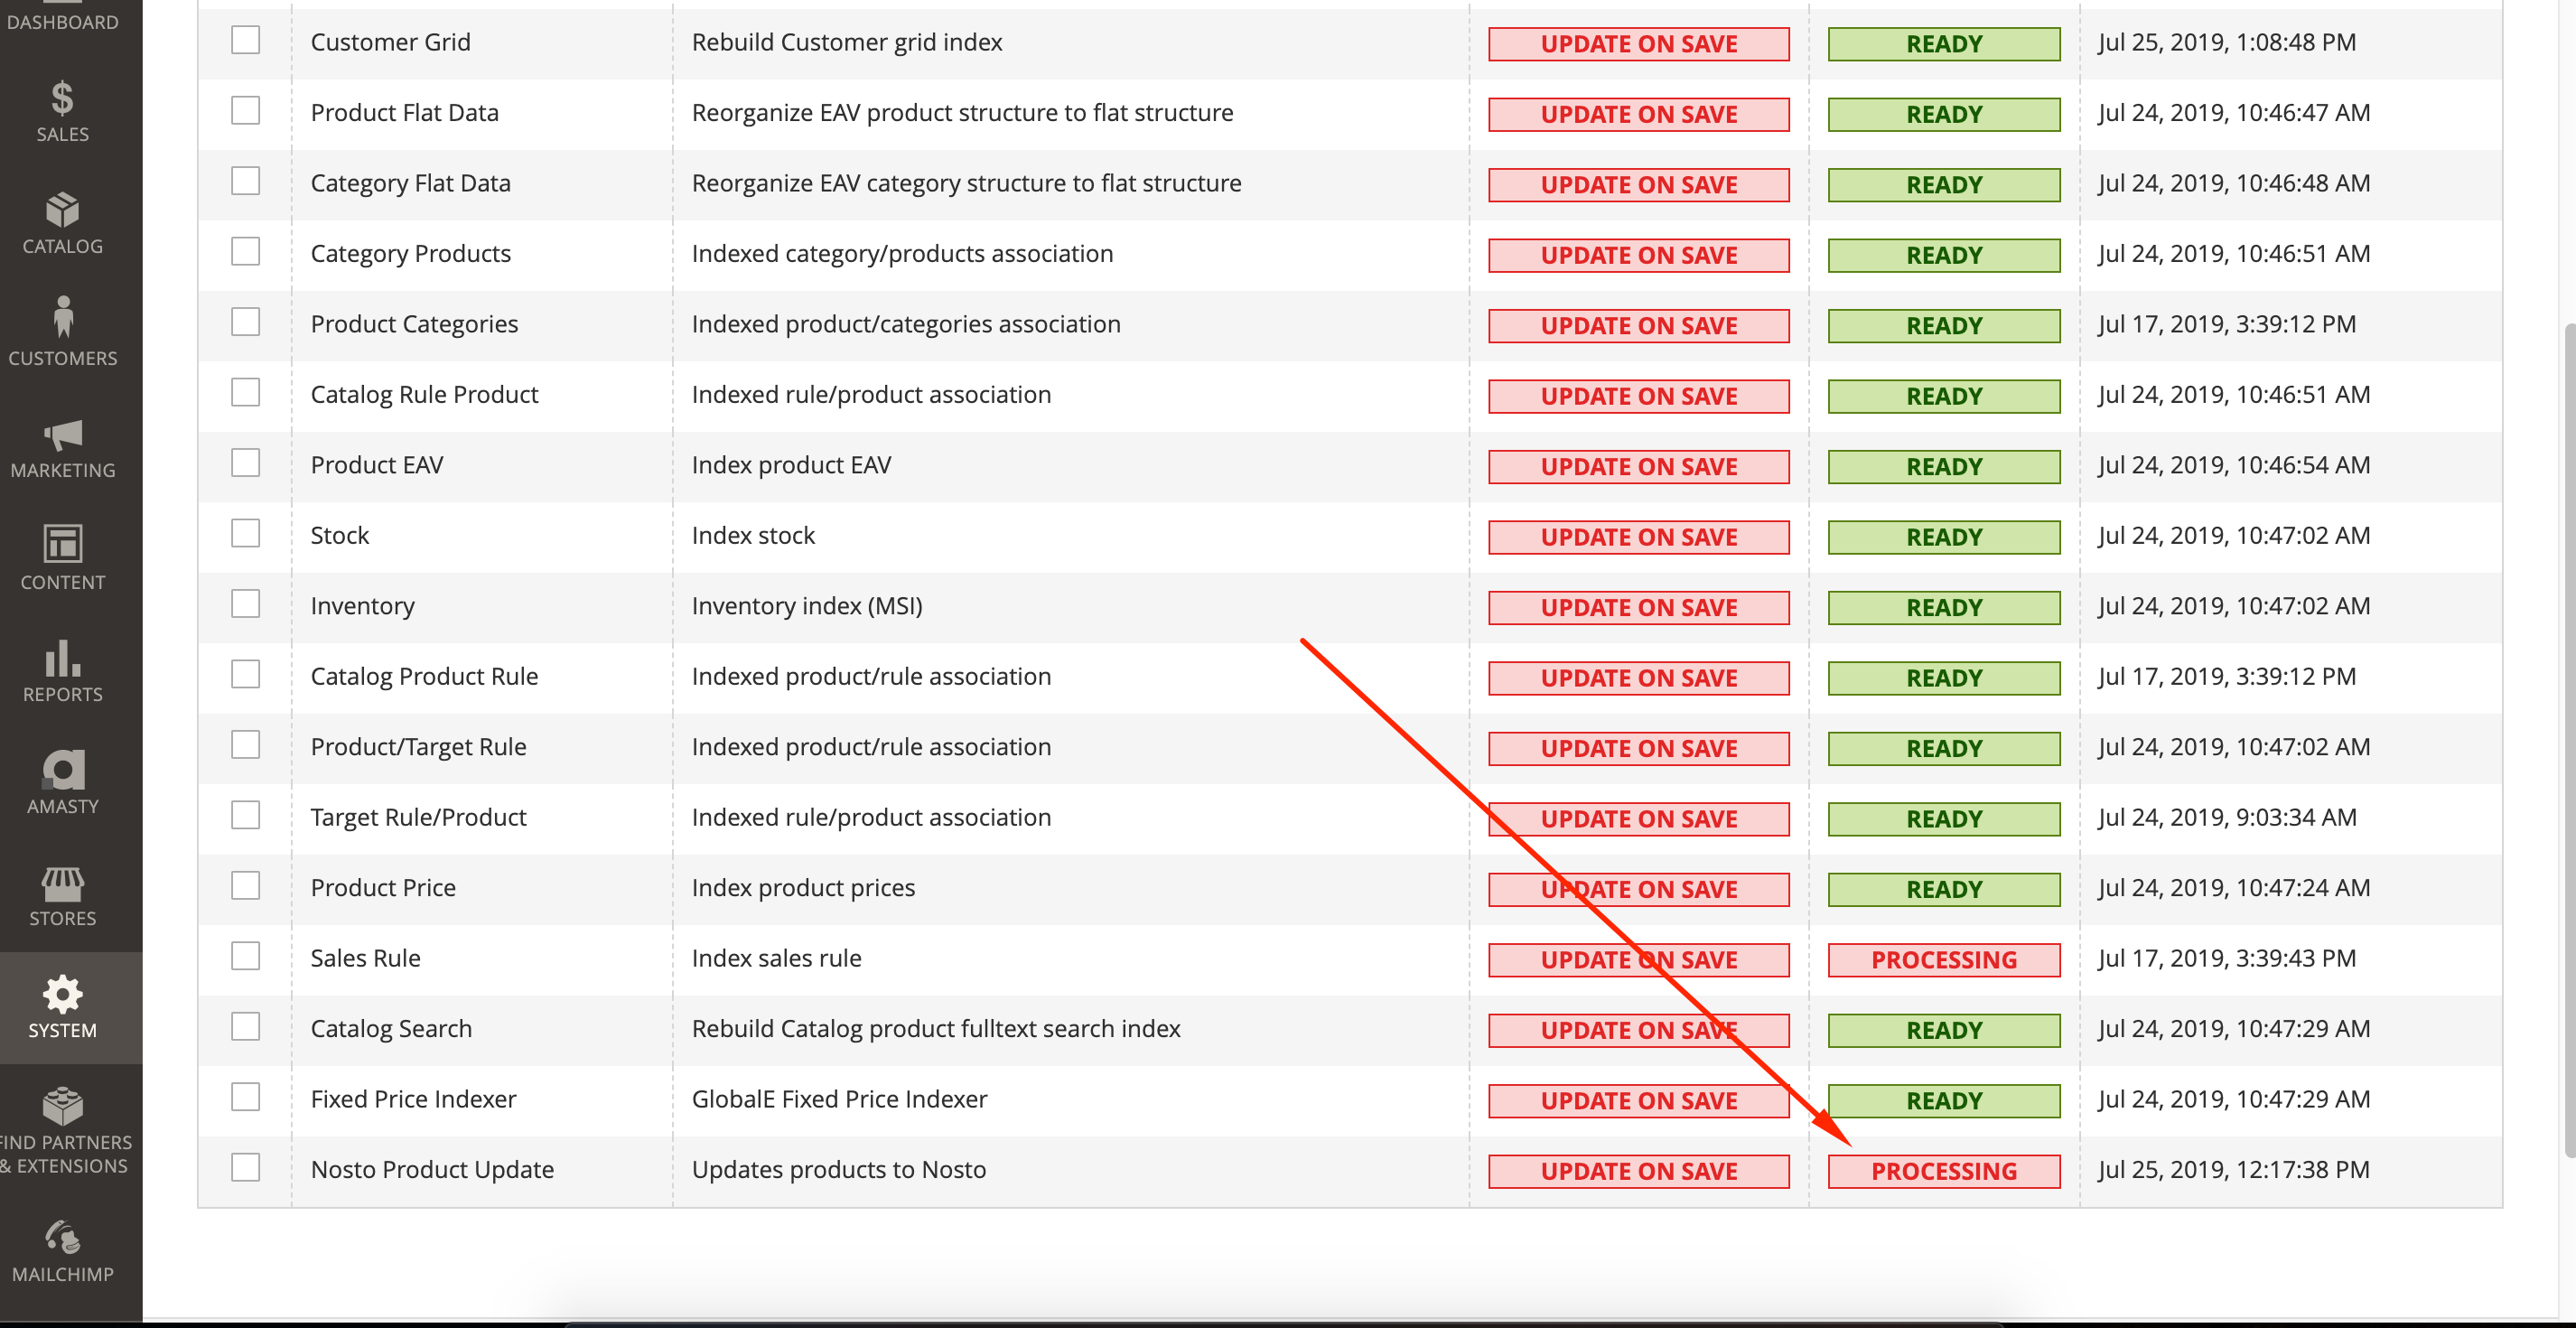The height and width of the screenshot is (1328, 2576).
Task: Open the Stores storefront icon
Action: pos(62,884)
